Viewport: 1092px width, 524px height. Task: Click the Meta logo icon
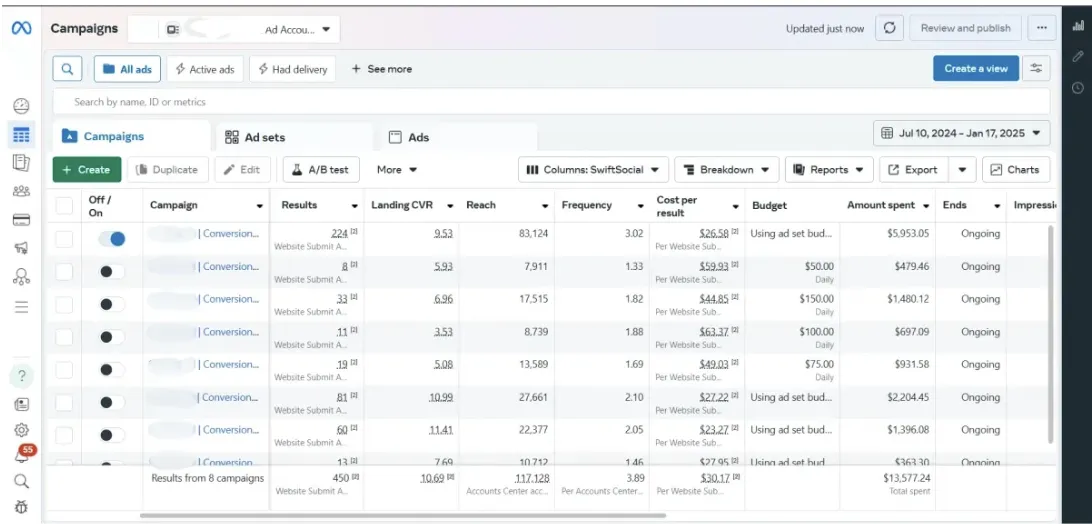[21, 28]
